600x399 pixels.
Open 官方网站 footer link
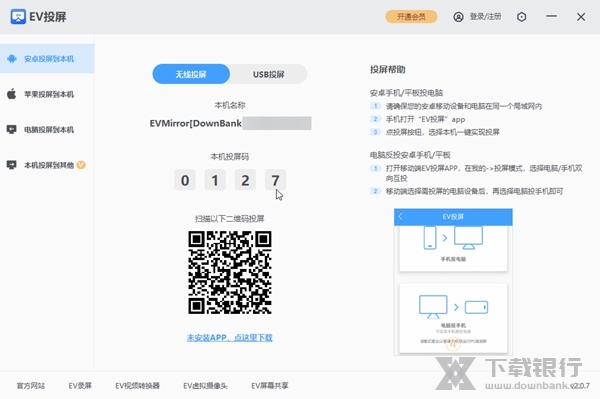(x=31, y=386)
